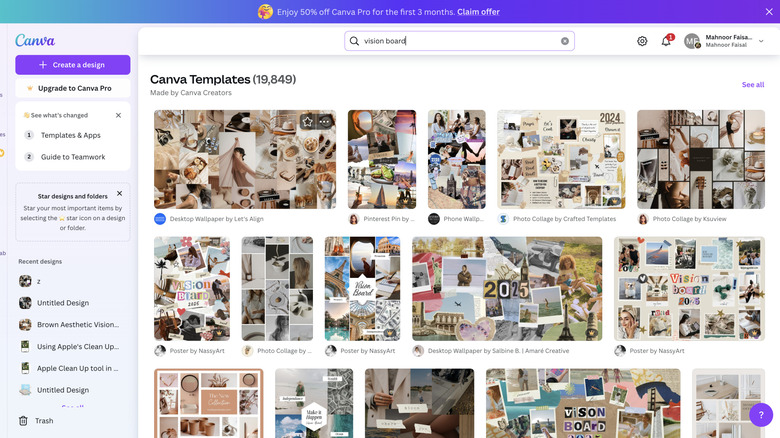Screen dimensions: 780x438
Task: Open the Make it Happen template thumbnail
Action: [314, 403]
